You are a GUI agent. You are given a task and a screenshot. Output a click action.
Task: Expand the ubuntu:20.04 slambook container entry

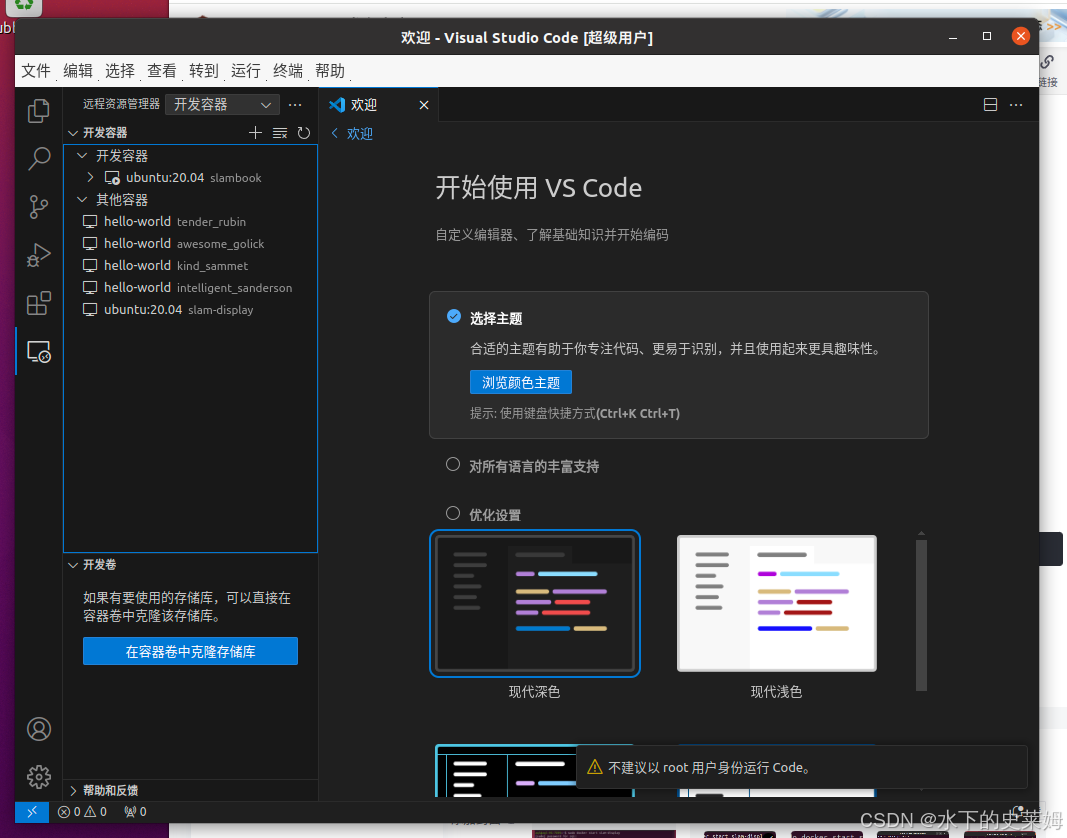pos(90,177)
